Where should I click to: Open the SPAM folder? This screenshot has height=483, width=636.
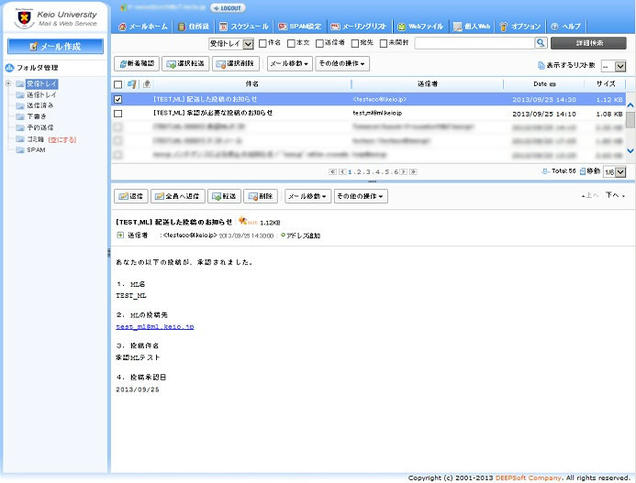[36, 149]
